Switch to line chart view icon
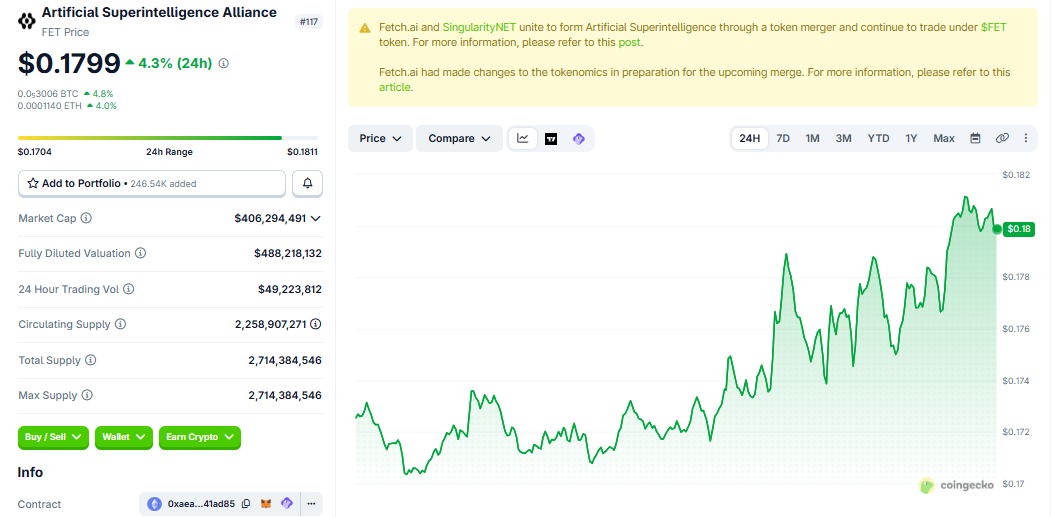This screenshot has height=517, width=1051. click(x=523, y=138)
